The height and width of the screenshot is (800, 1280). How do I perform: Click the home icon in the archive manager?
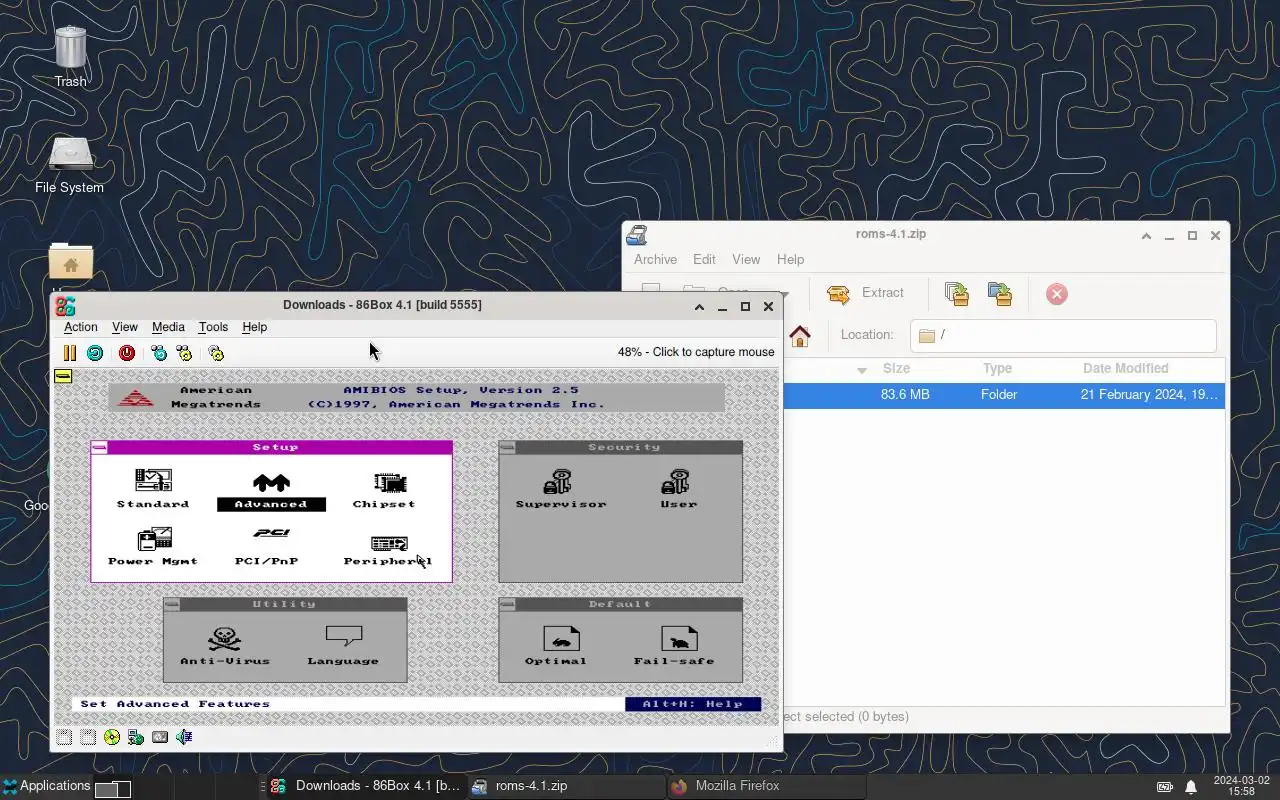pyautogui.click(x=800, y=335)
